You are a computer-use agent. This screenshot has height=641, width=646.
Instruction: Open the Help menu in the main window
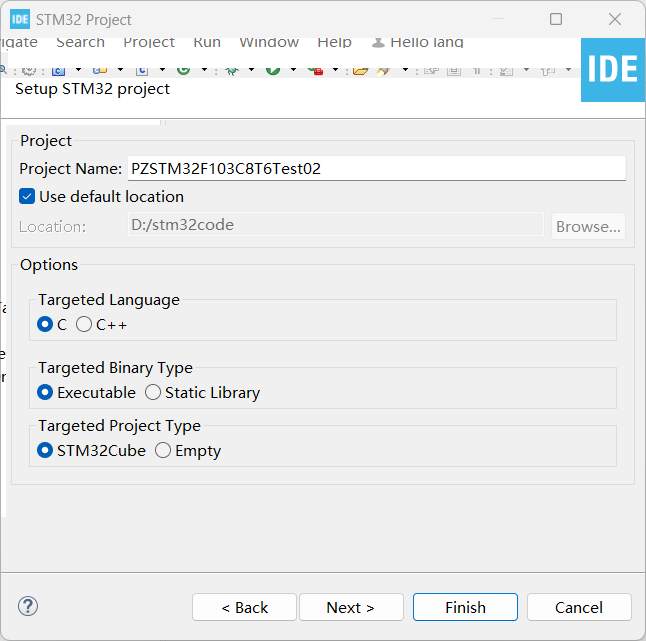[334, 42]
